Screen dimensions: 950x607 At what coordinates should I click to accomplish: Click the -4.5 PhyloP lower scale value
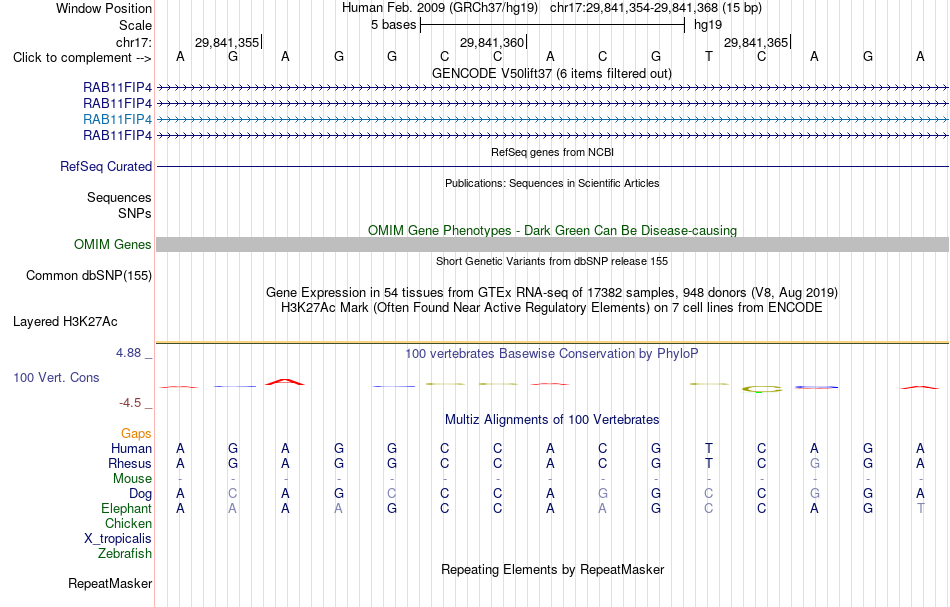[130, 403]
